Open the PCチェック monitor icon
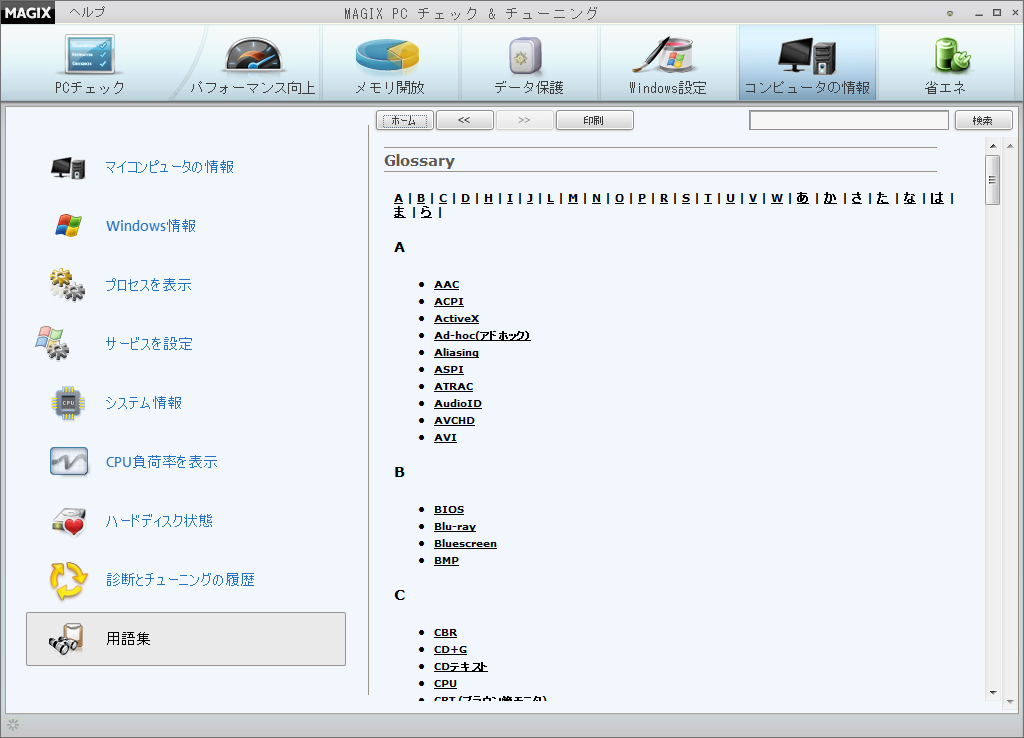1024x738 pixels. point(89,54)
